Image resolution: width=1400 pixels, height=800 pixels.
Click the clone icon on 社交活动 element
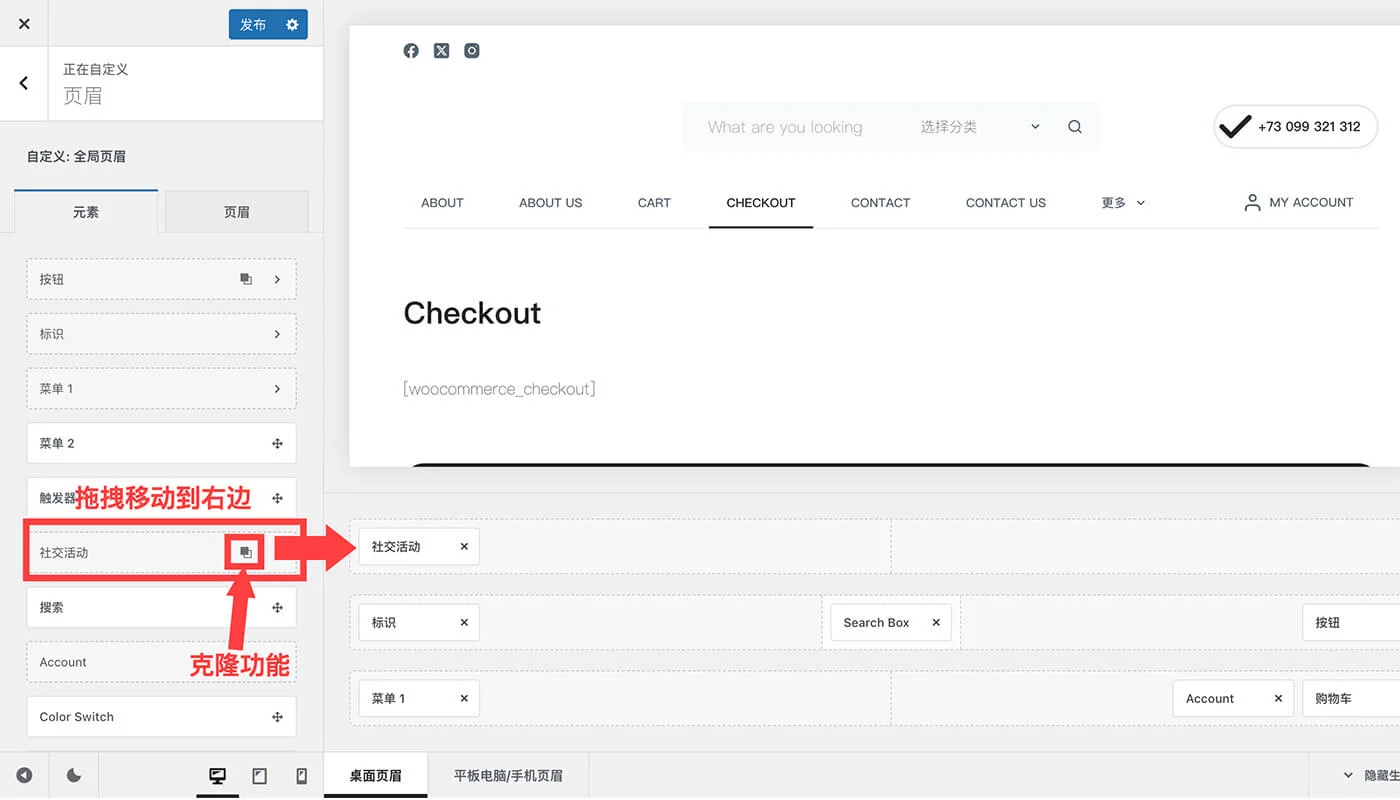point(244,551)
